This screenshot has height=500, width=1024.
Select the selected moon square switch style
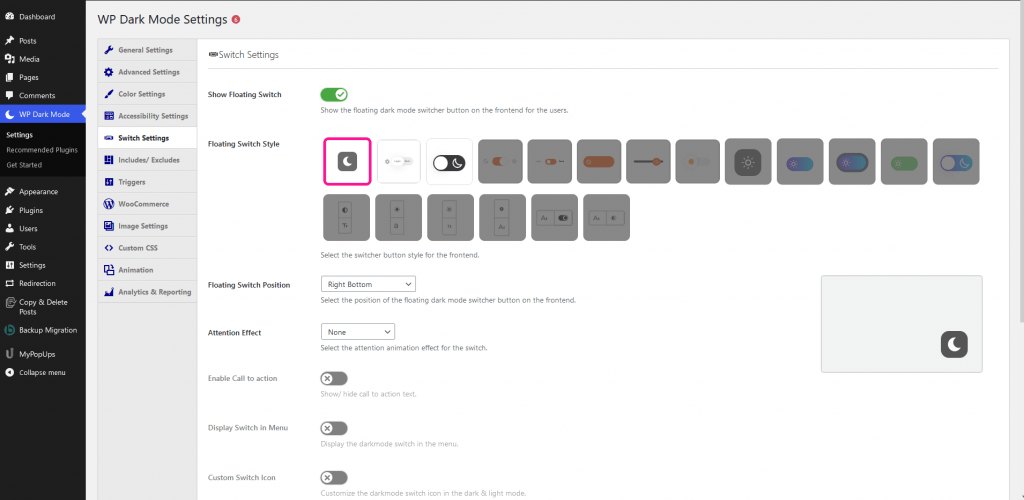tap(347, 161)
